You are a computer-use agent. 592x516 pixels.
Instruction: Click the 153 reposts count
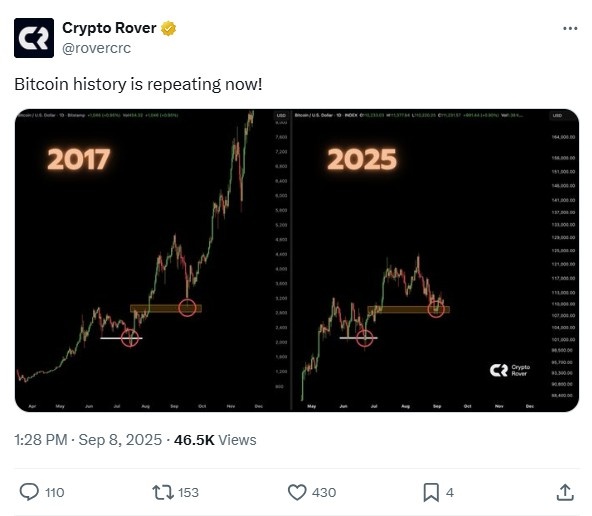click(x=188, y=493)
